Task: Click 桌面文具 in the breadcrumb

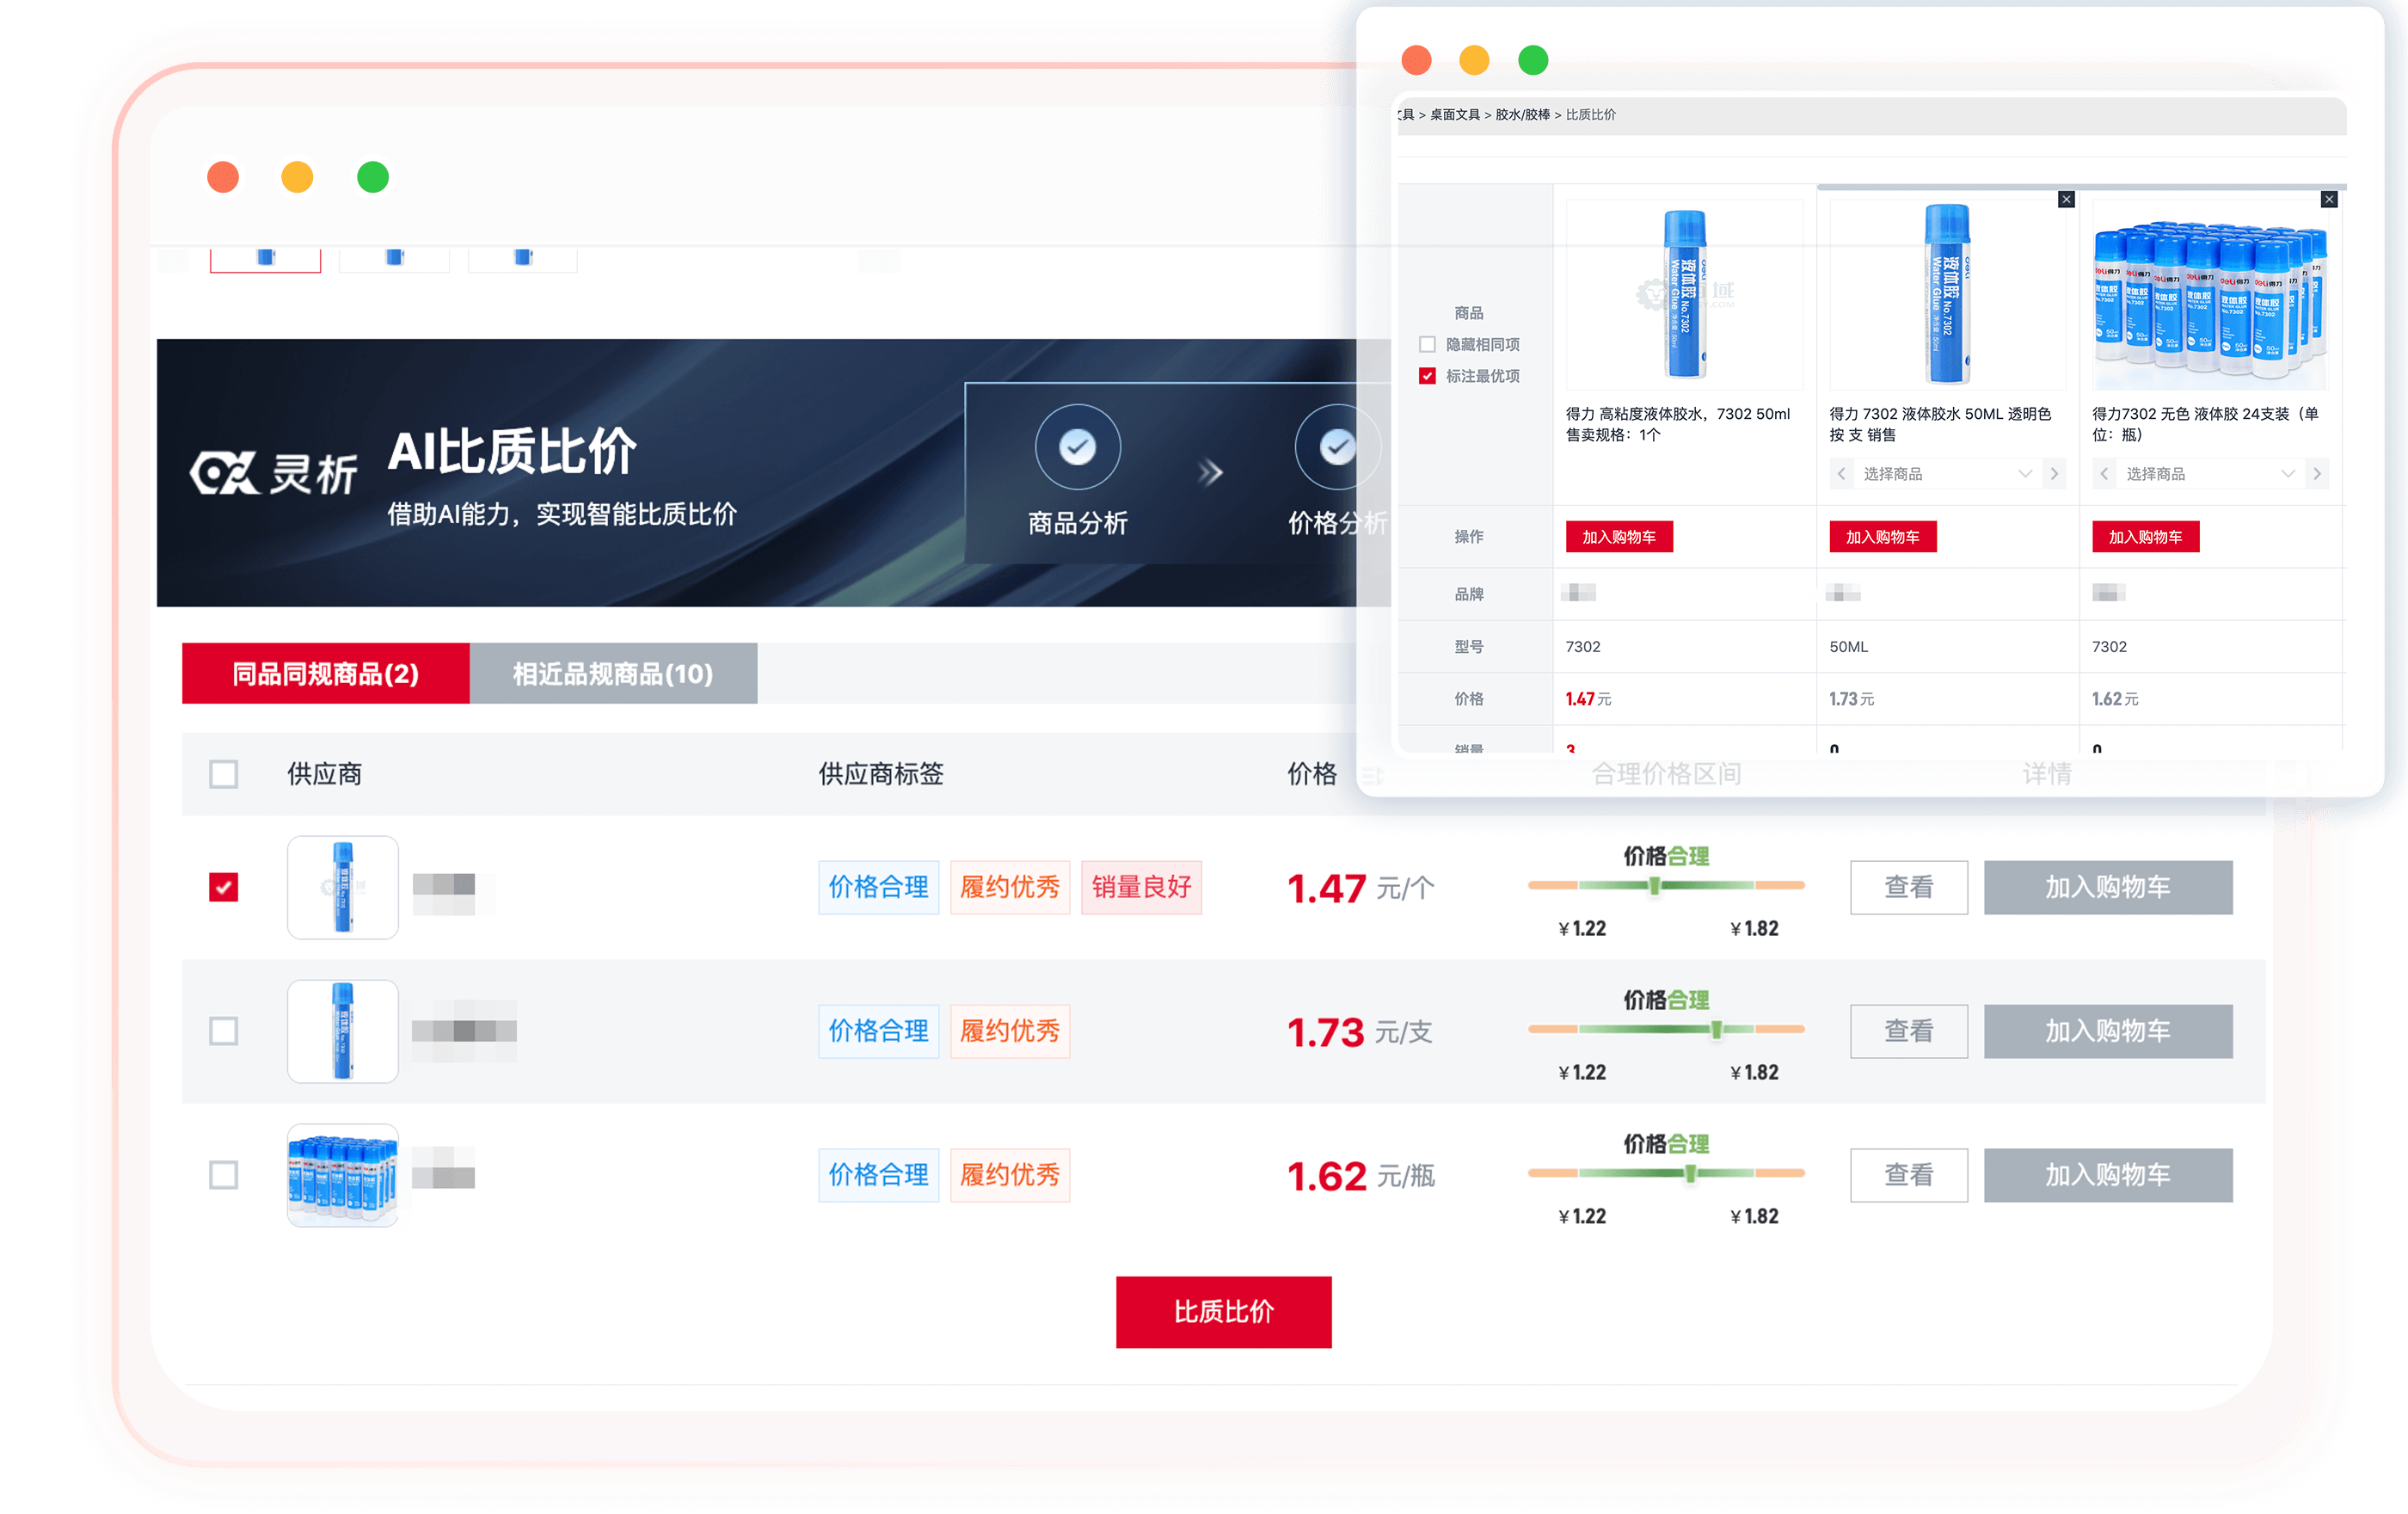Action: point(1454,115)
